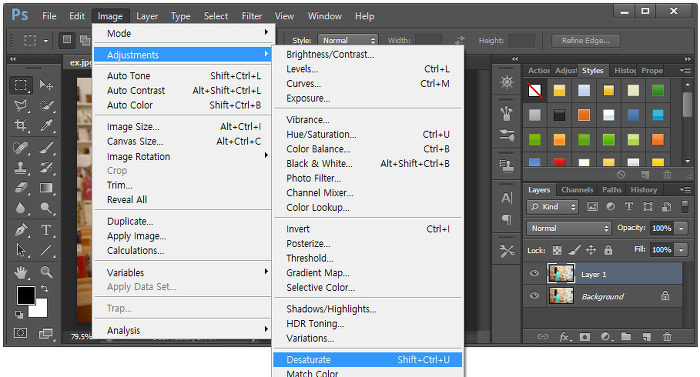Open the Filter menu
Screen dimensions: 700x377
coord(251,16)
